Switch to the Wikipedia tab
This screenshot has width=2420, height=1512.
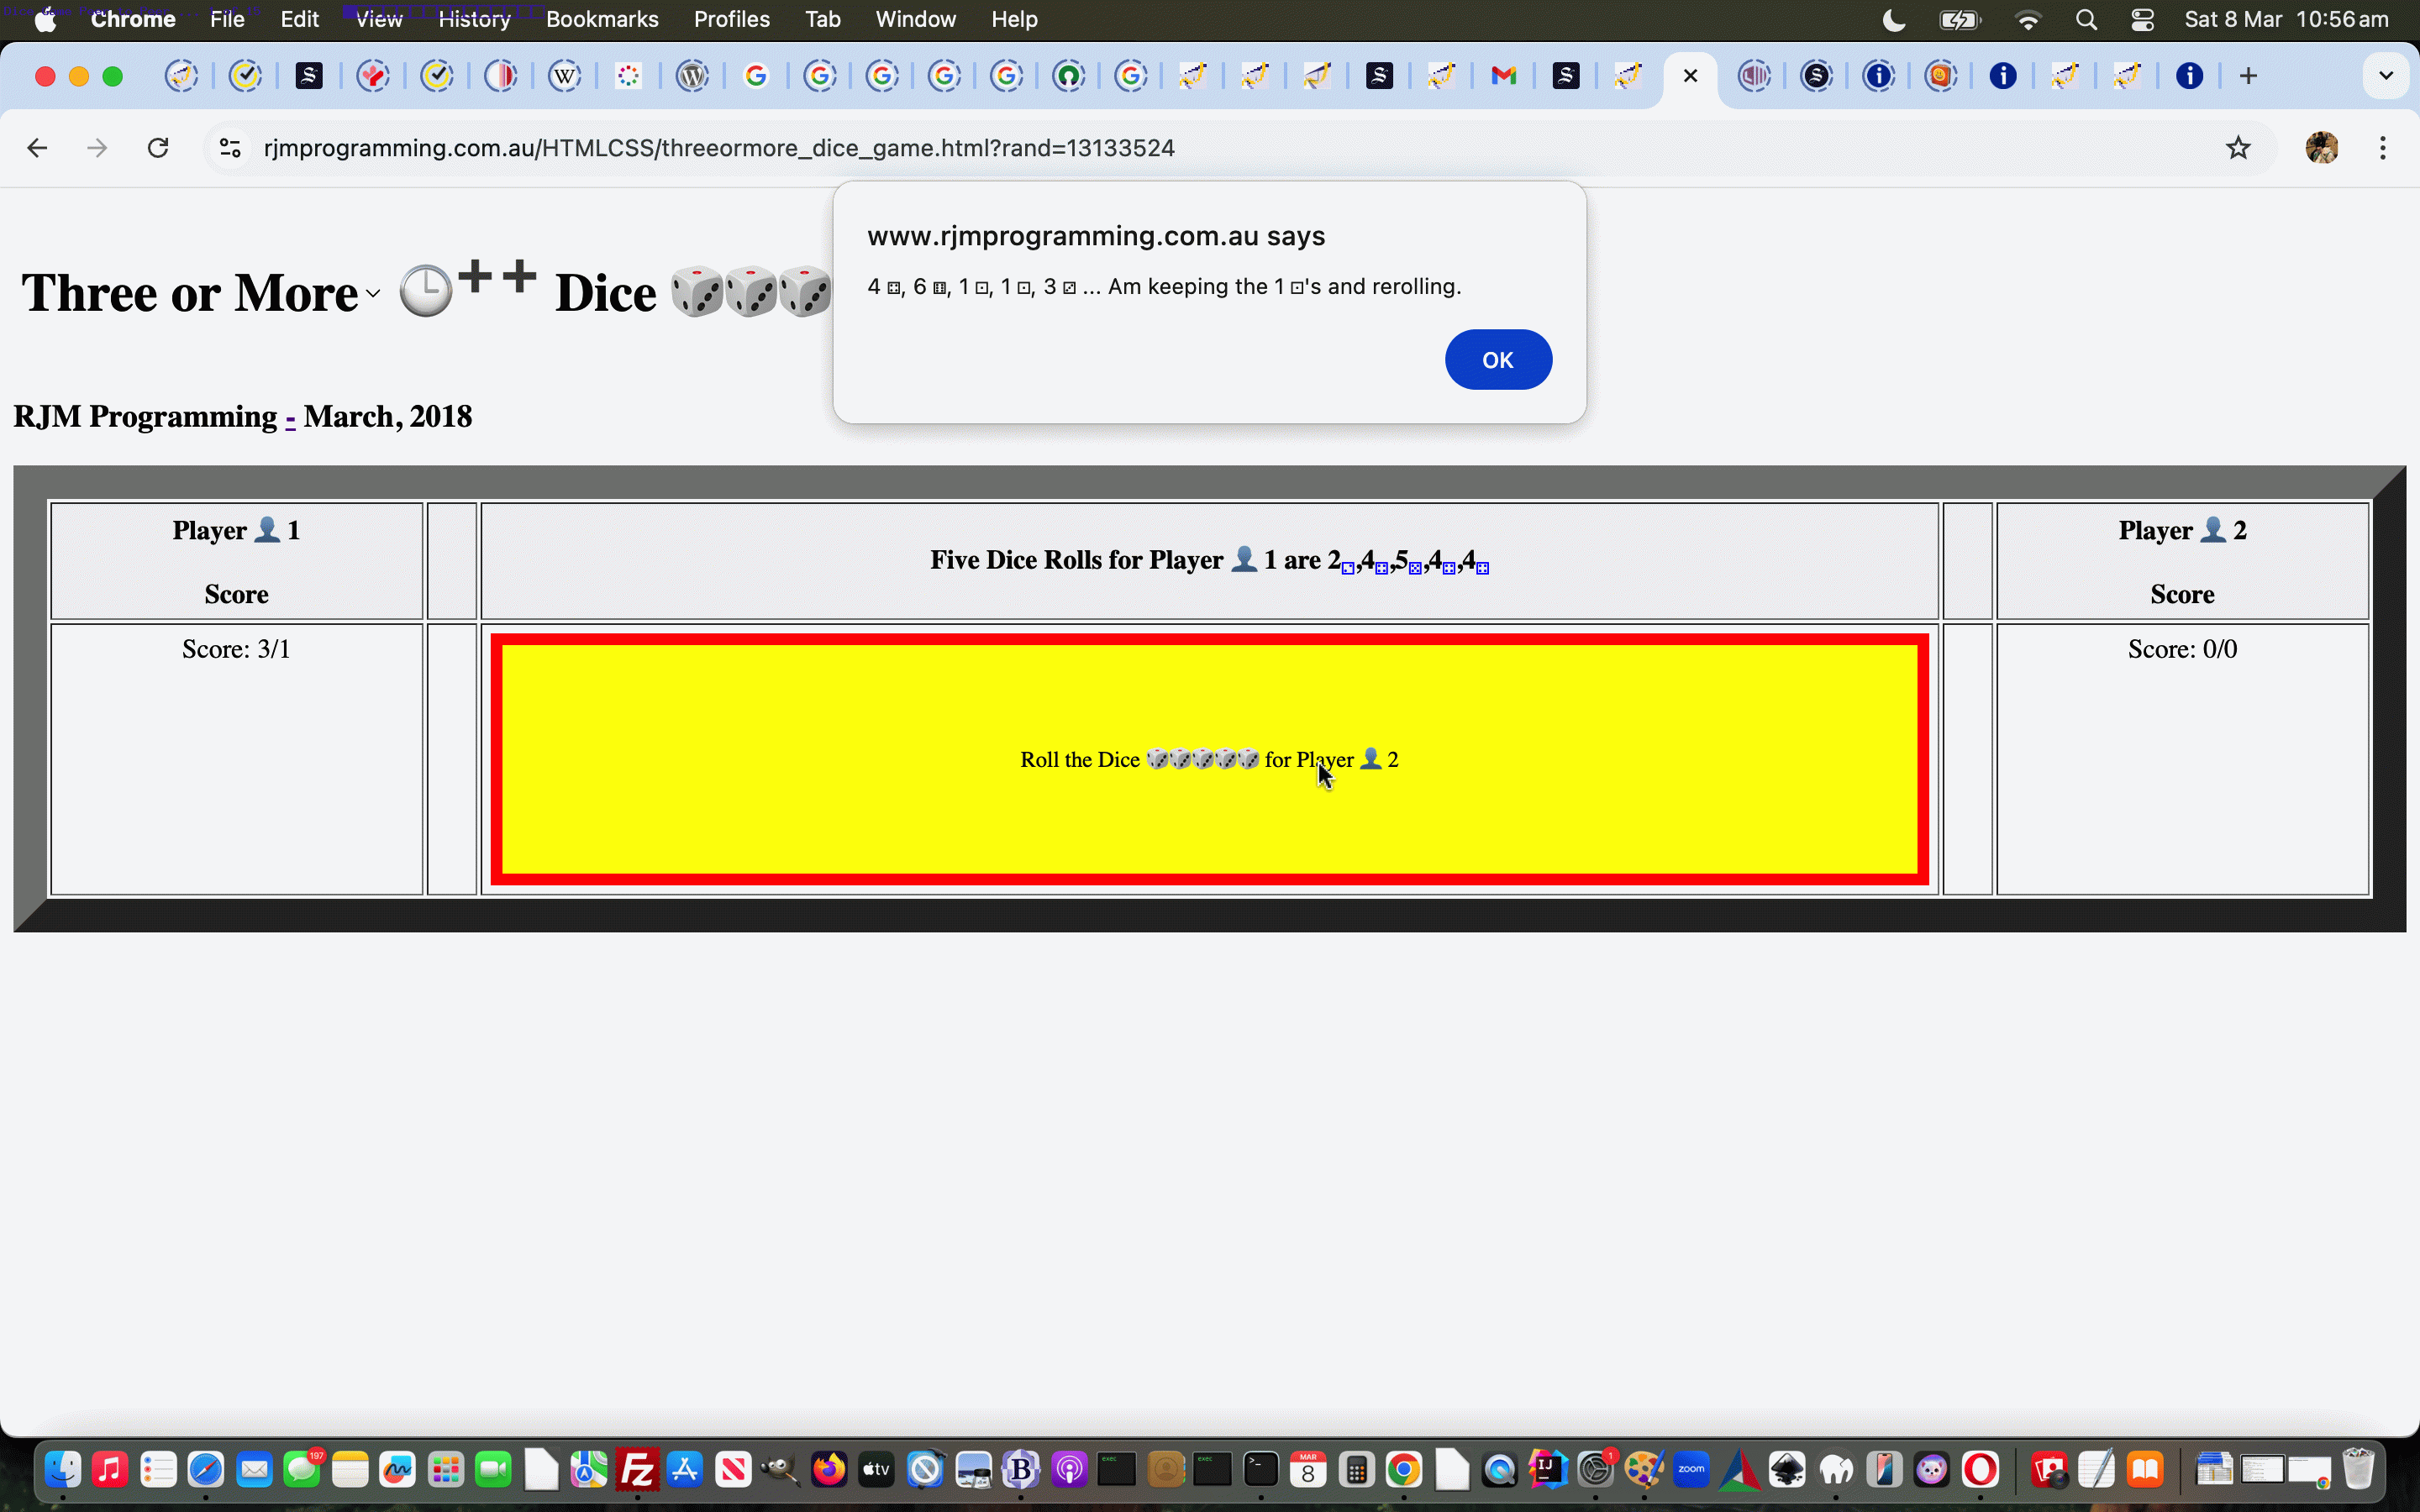click(x=565, y=76)
